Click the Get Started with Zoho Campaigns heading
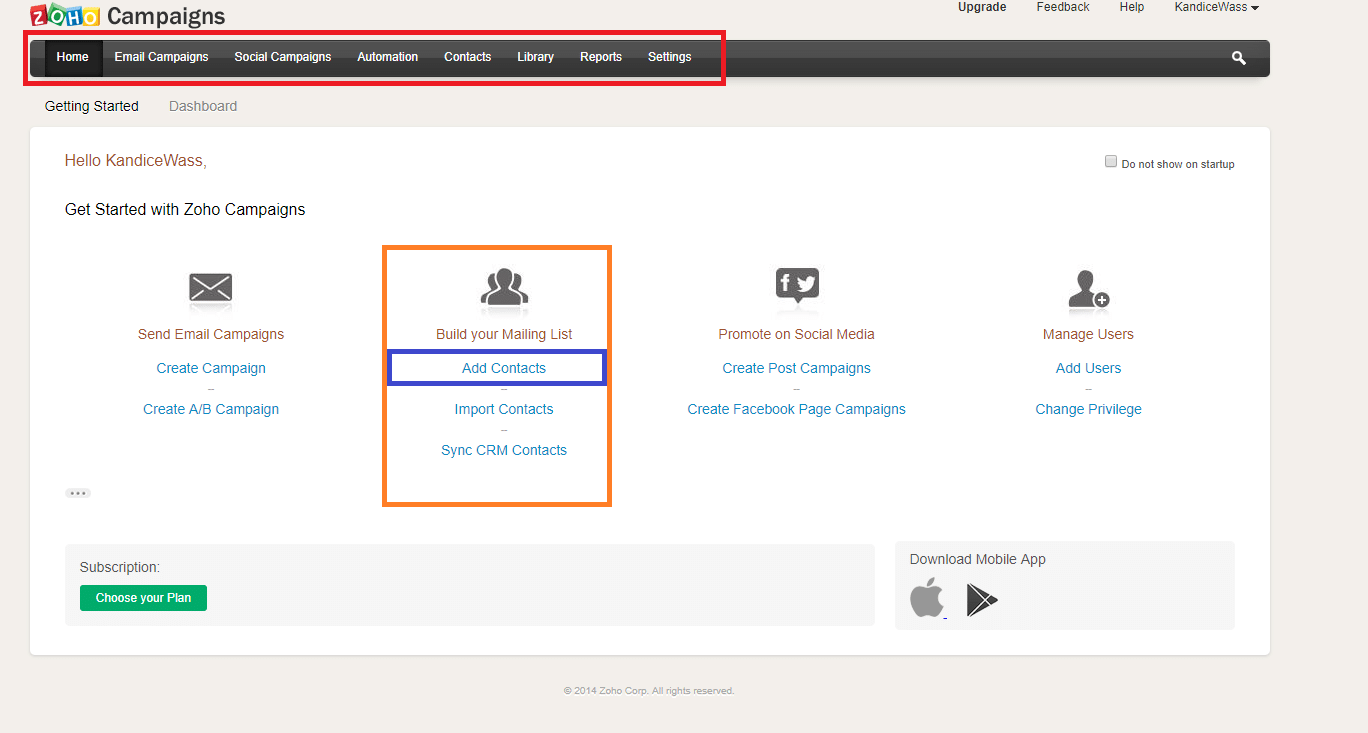 [185, 210]
